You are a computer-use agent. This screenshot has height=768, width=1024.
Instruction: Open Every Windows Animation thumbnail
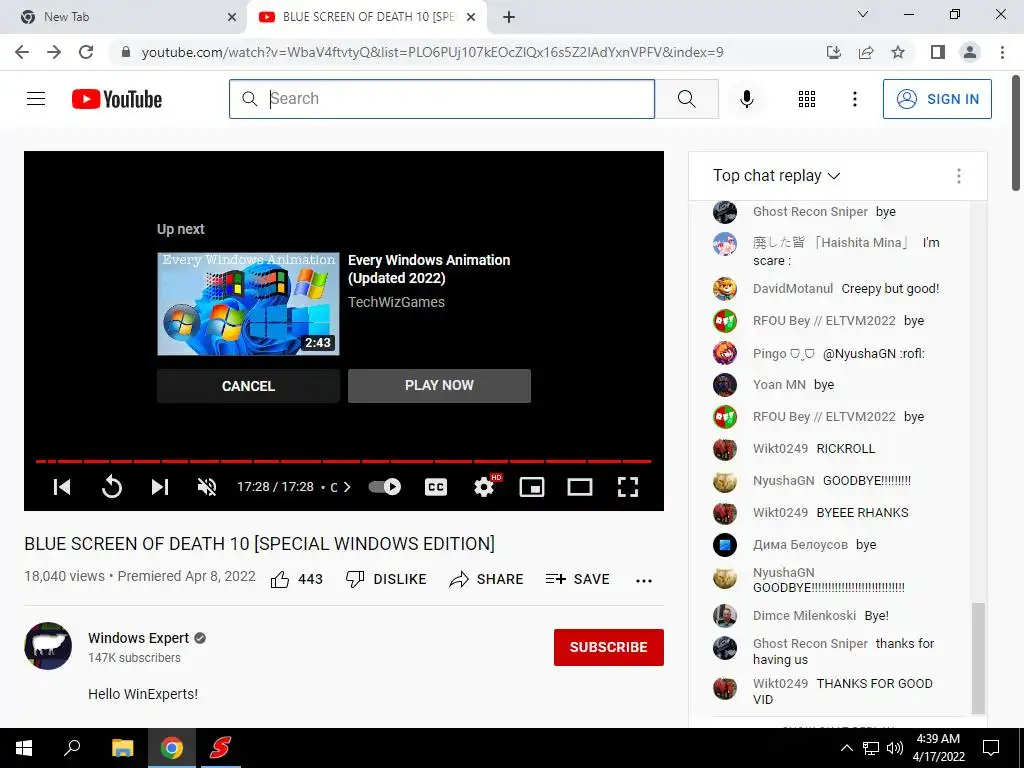(248, 304)
